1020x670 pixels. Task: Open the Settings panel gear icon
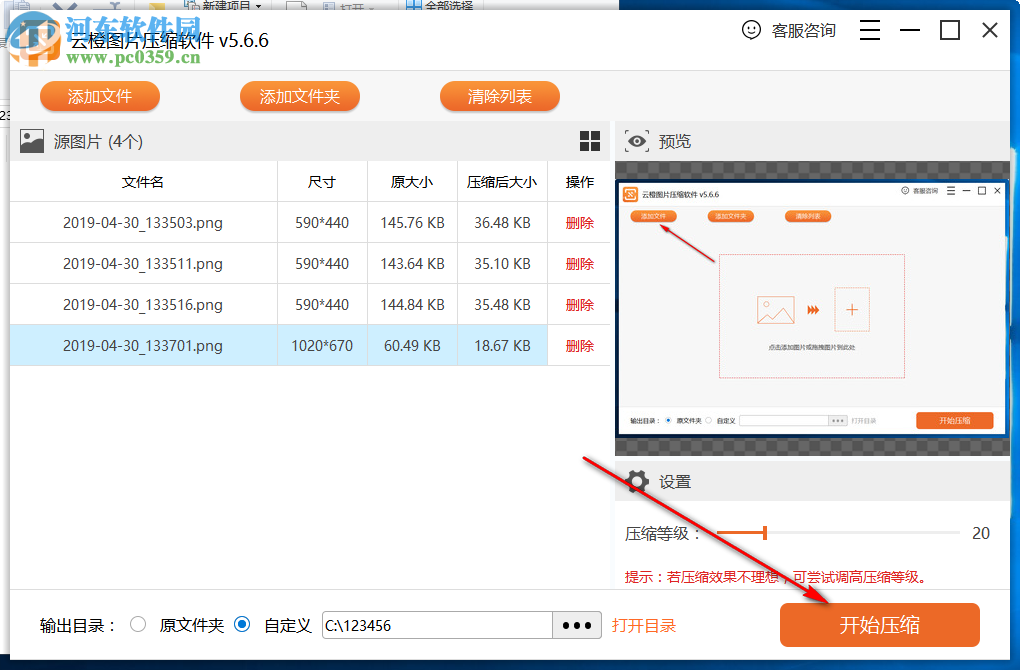click(637, 481)
